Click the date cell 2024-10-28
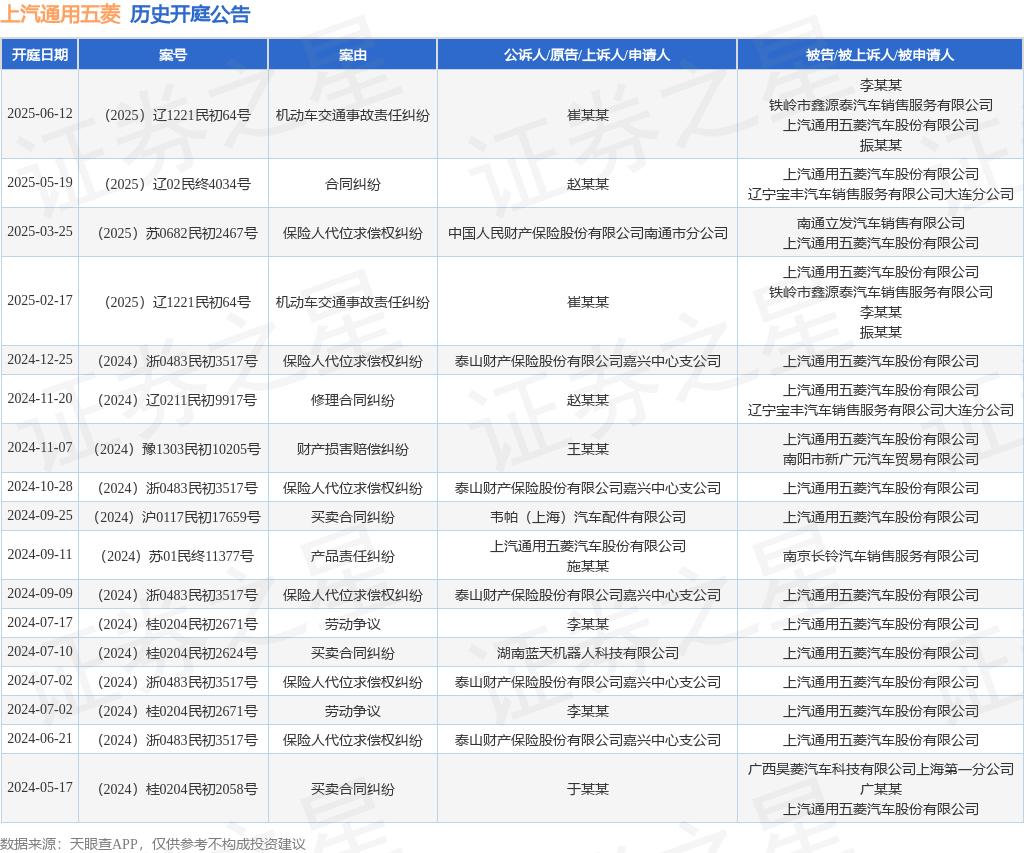Screen dimensions: 1024x853 (x=40, y=487)
